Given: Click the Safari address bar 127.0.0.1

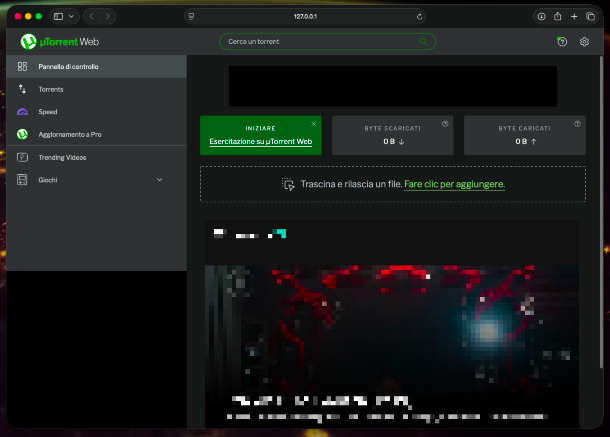Looking at the screenshot, I should (305, 16).
